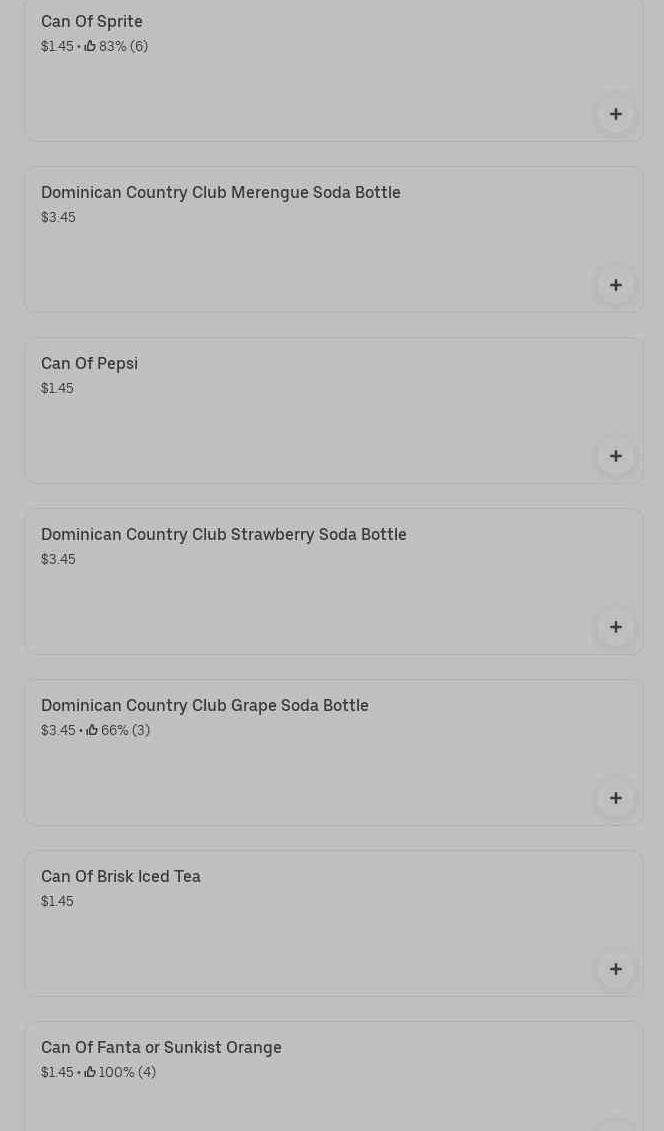This screenshot has width=664, height=1131.
Task: Add Merengue Soda Bottle with plus button
Action: click(x=615, y=285)
